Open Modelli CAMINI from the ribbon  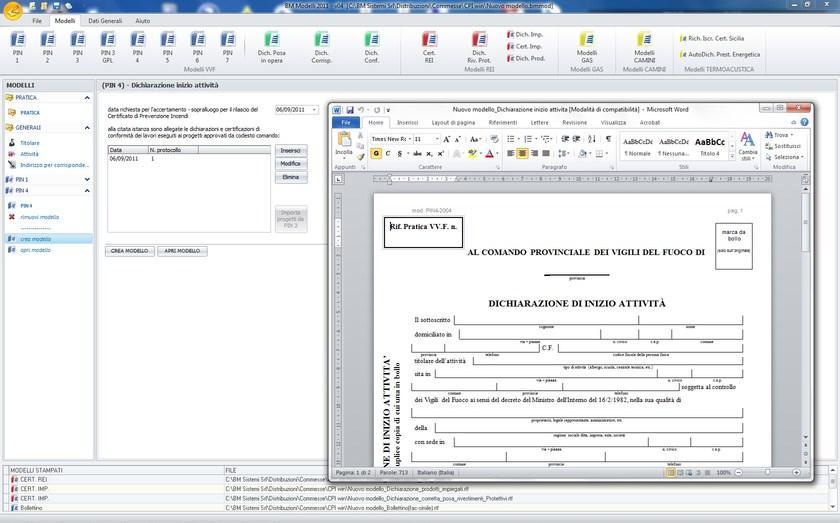645,45
